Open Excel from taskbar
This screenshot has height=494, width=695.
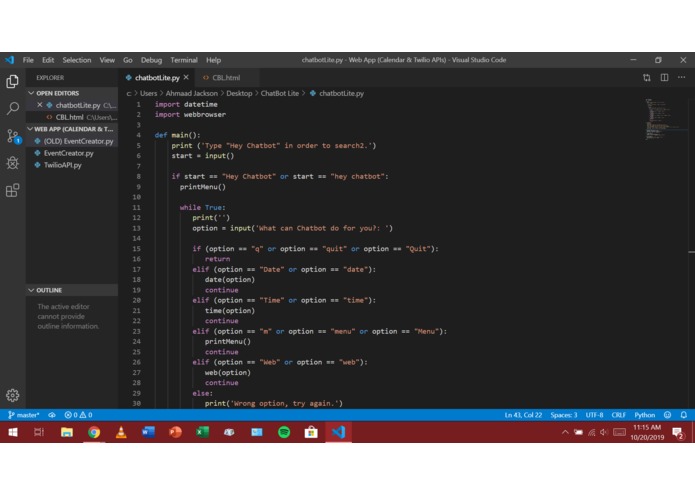(203, 432)
